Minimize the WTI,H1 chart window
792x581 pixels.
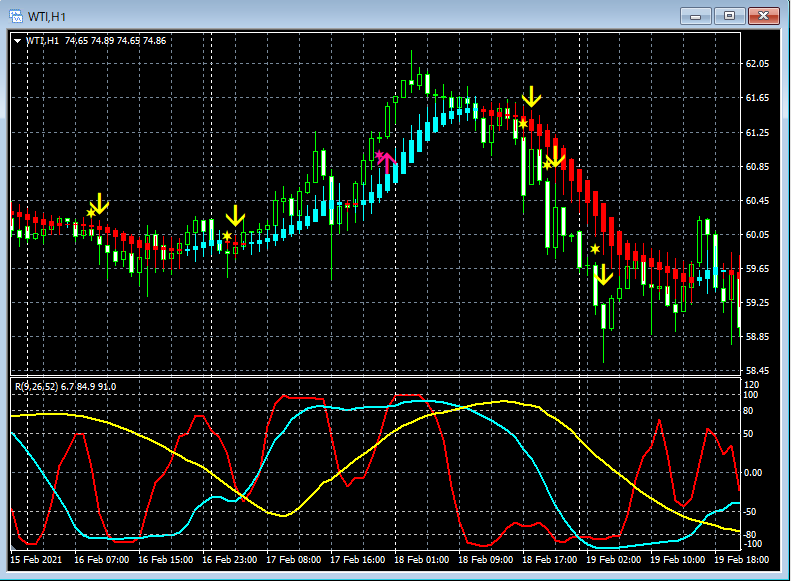697,16
